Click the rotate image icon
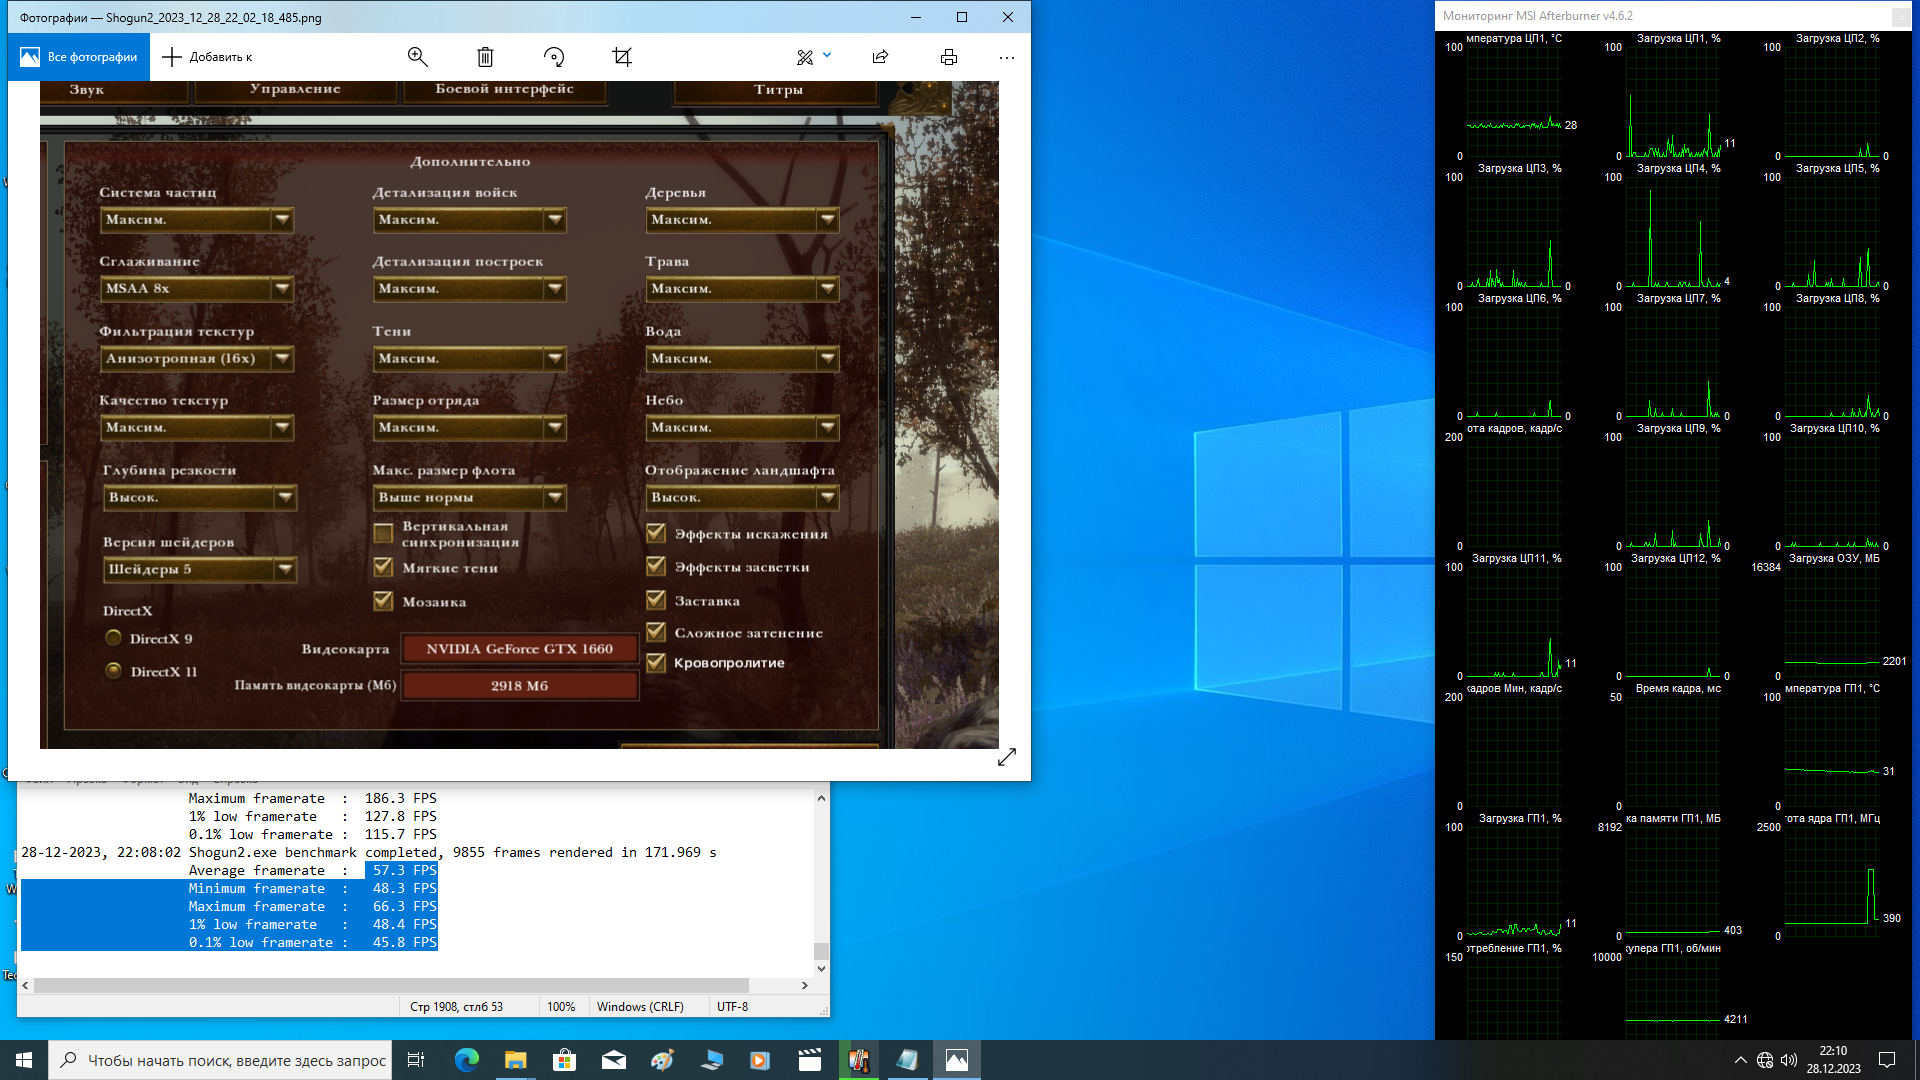The height and width of the screenshot is (1080, 1920). [x=554, y=57]
